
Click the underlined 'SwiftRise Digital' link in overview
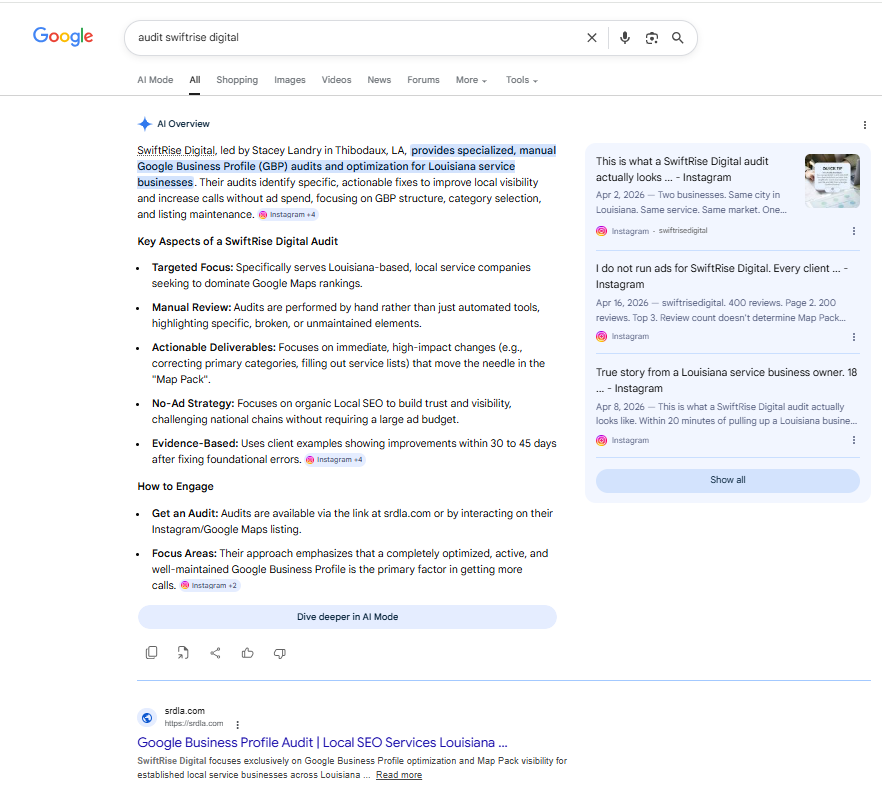pos(176,151)
